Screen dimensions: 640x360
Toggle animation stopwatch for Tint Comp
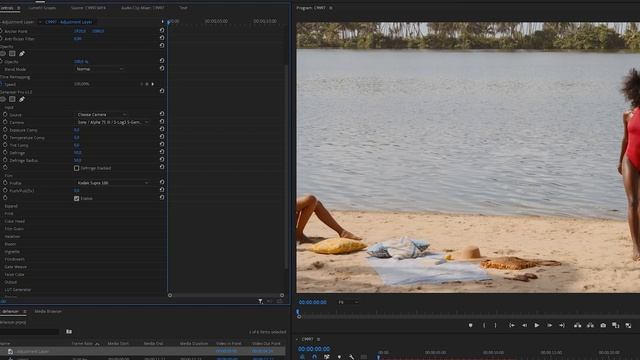point(5,144)
